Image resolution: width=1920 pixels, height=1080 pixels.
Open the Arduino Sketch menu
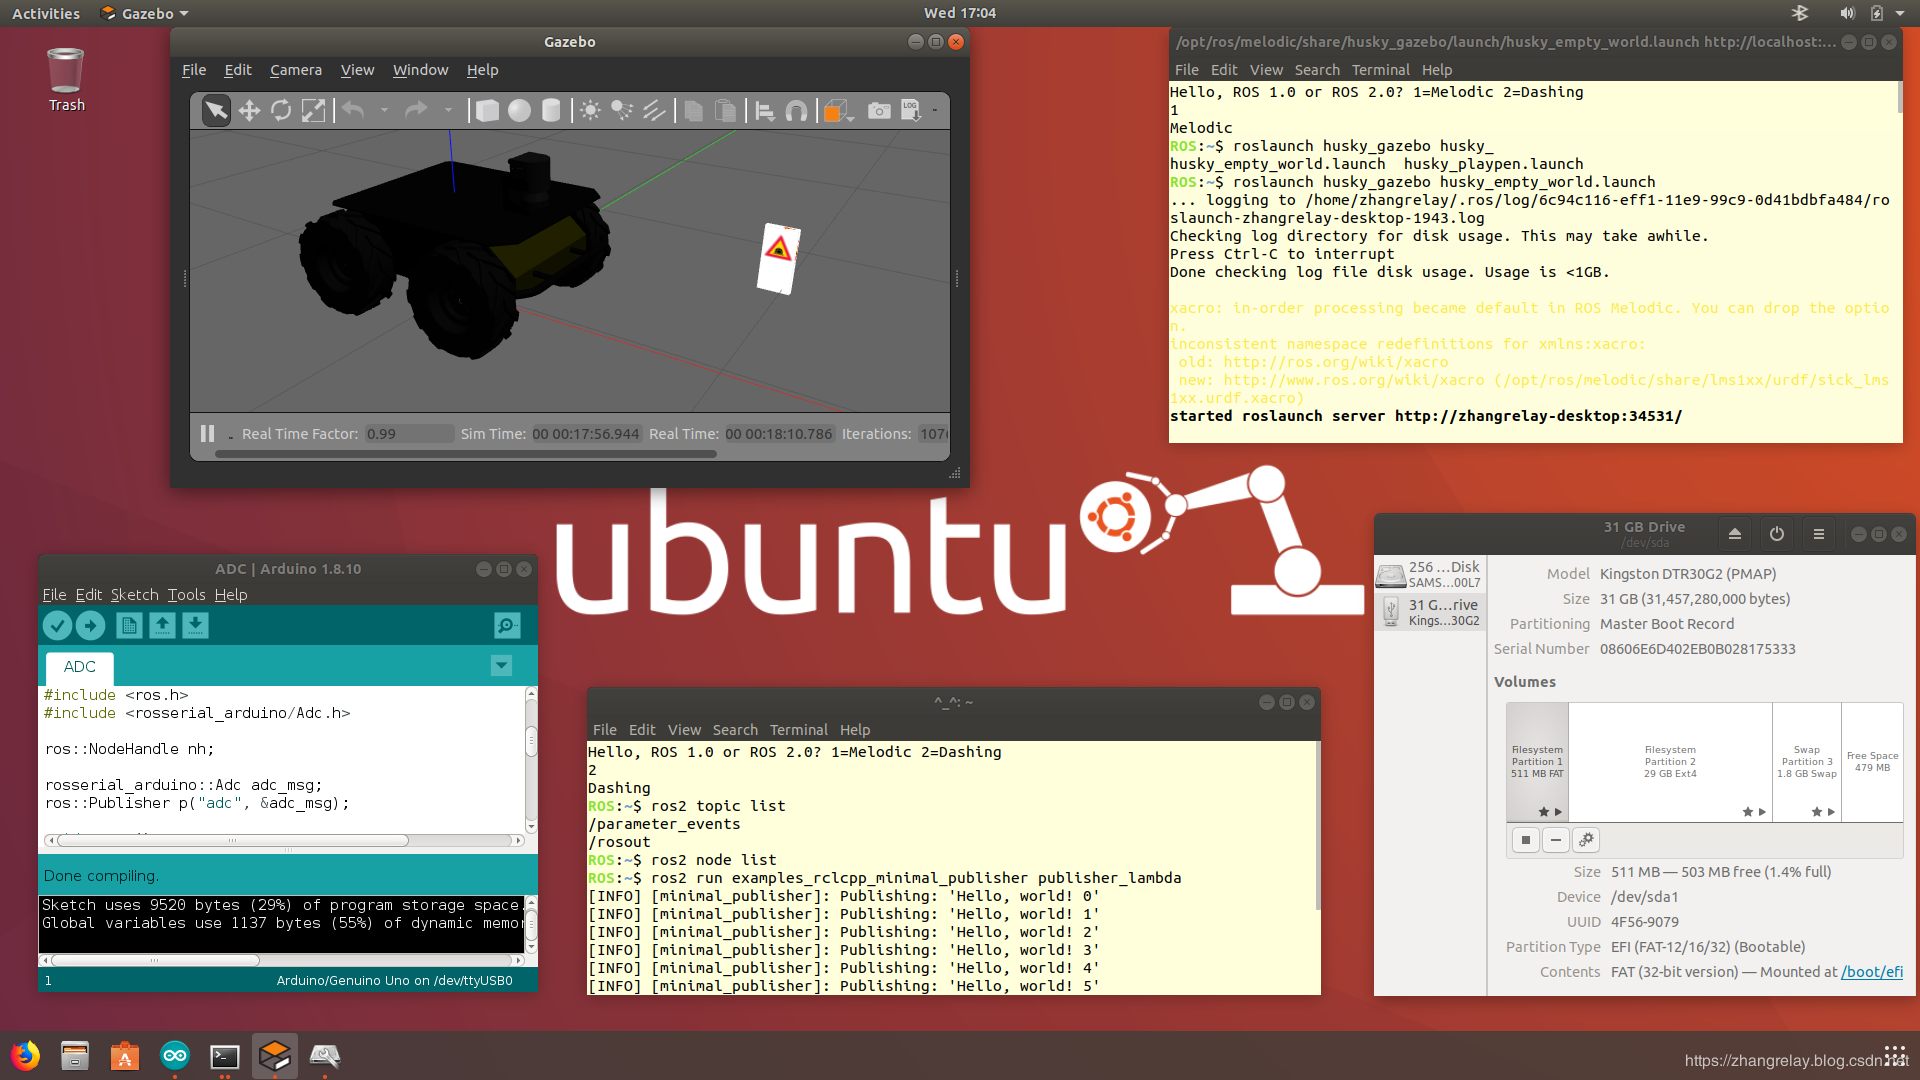[132, 595]
